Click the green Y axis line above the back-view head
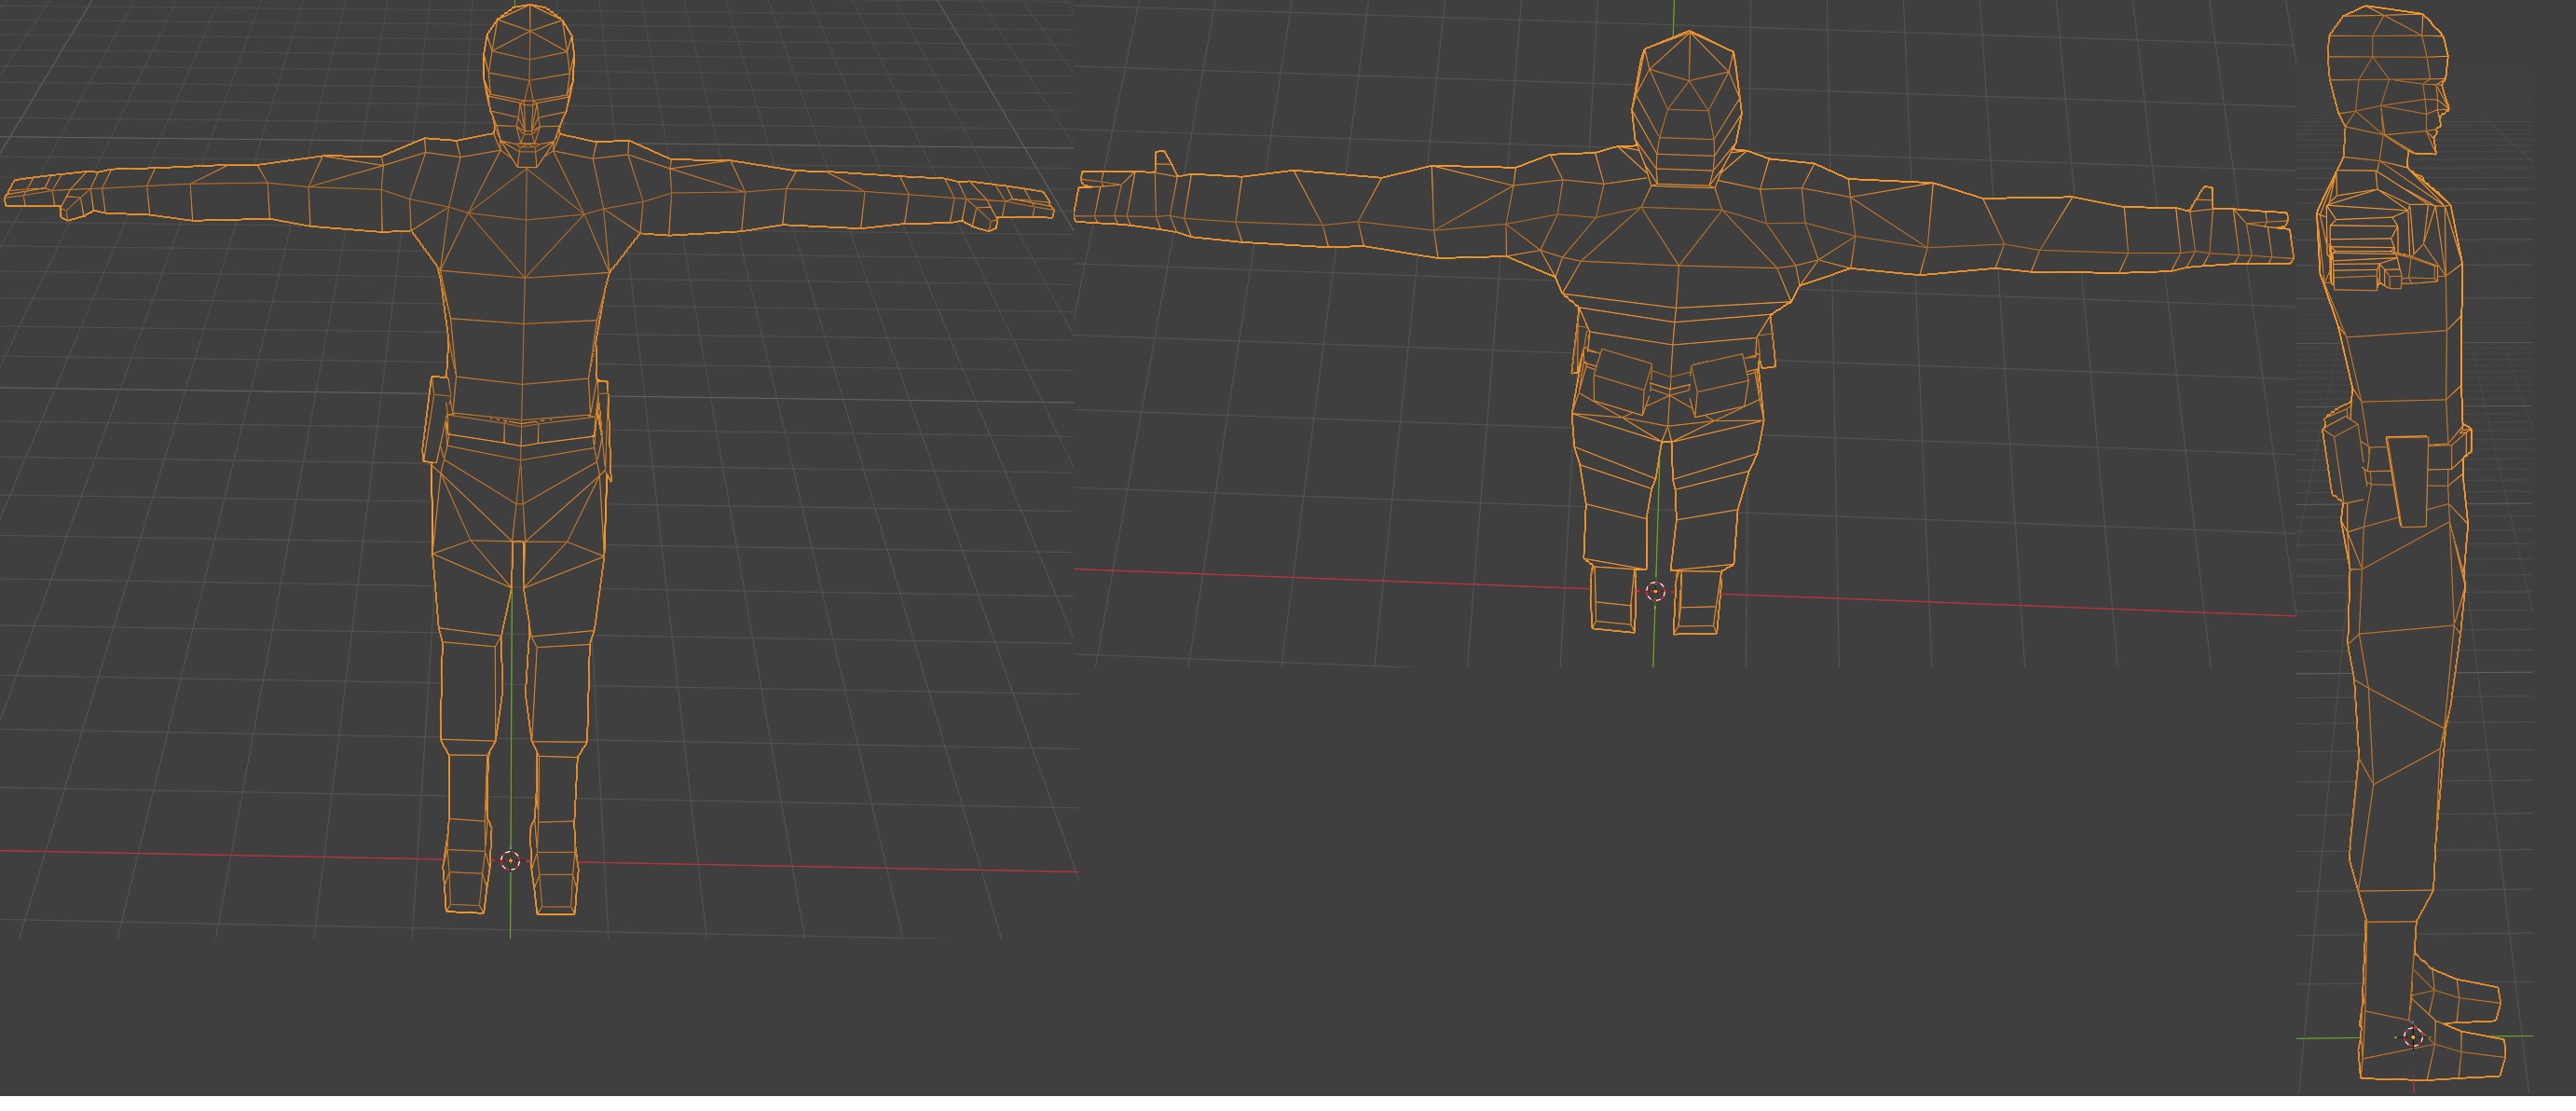Screen dimensions: 2576x1111 [x=1675, y=14]
